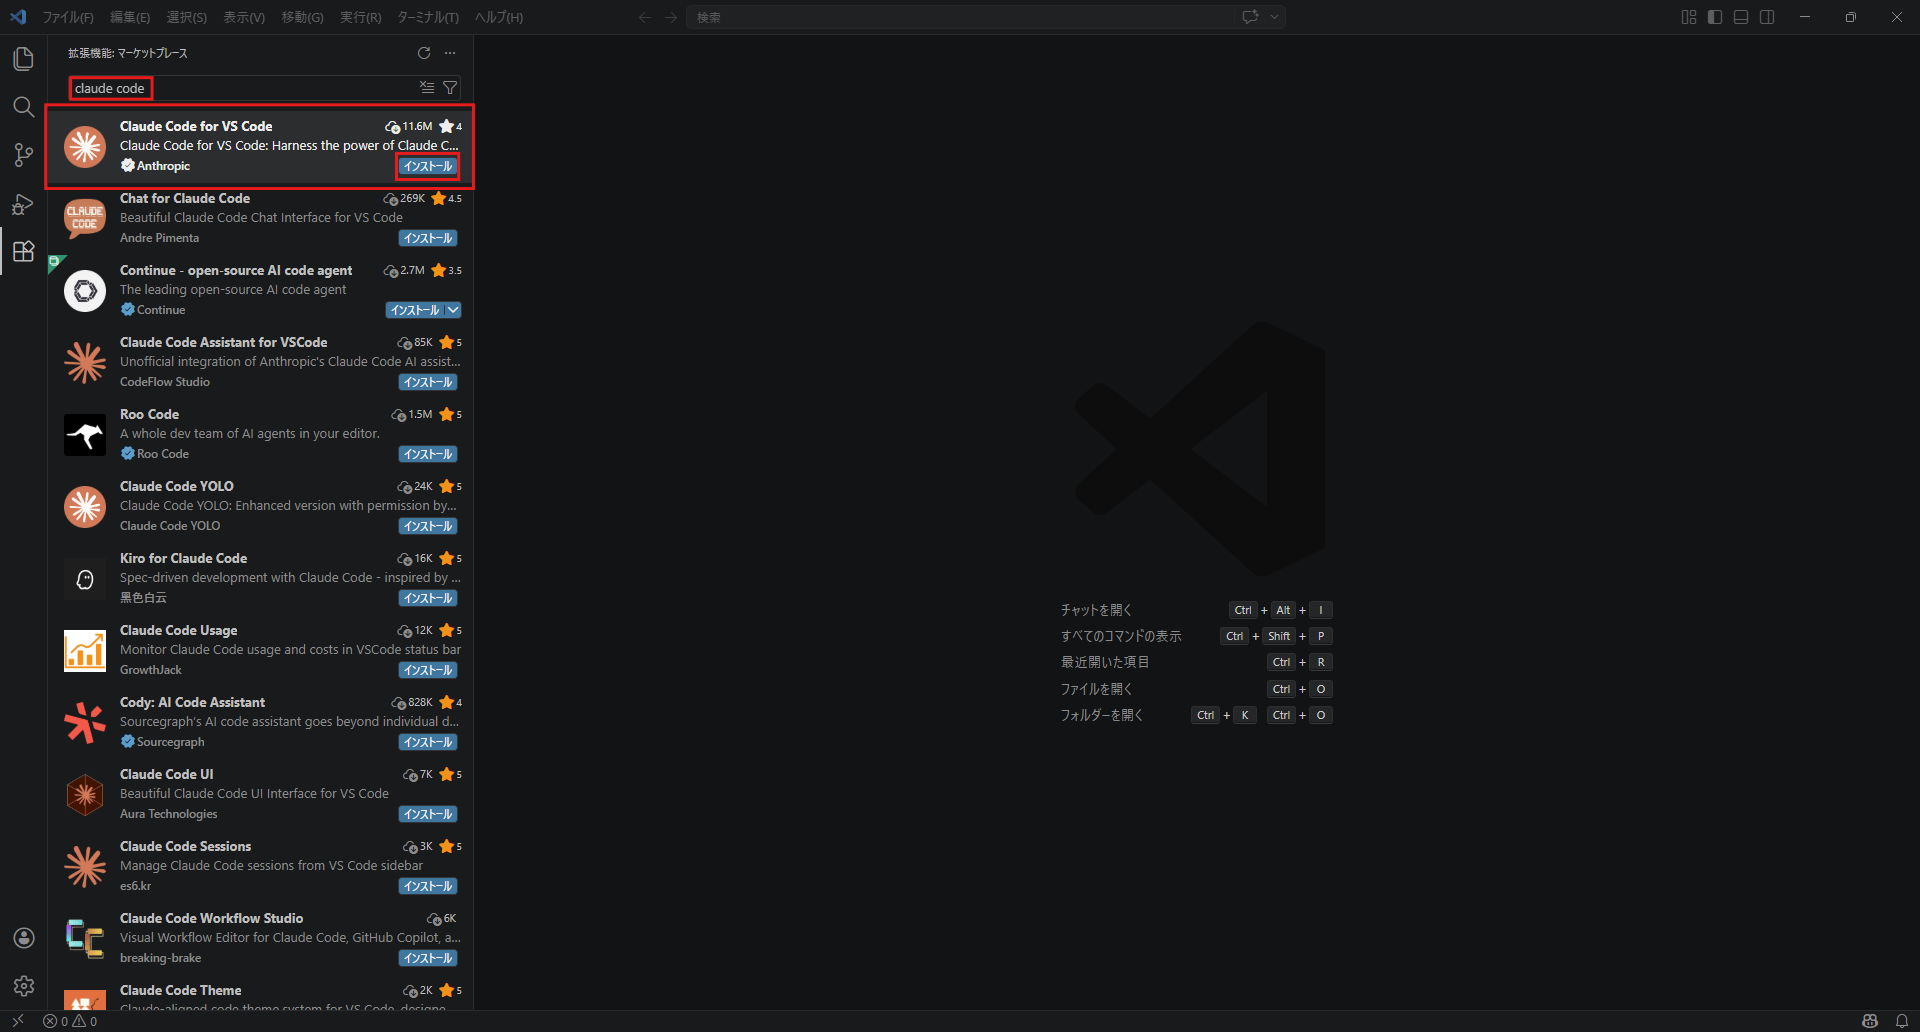This screenshot has width=1920, height=1032.
Task: Install the Roo Code extension
Action: (428, 454)
